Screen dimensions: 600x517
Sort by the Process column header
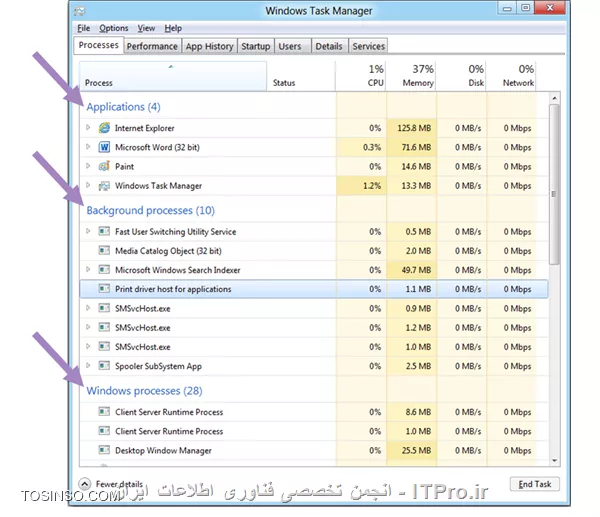click(173, 76)
